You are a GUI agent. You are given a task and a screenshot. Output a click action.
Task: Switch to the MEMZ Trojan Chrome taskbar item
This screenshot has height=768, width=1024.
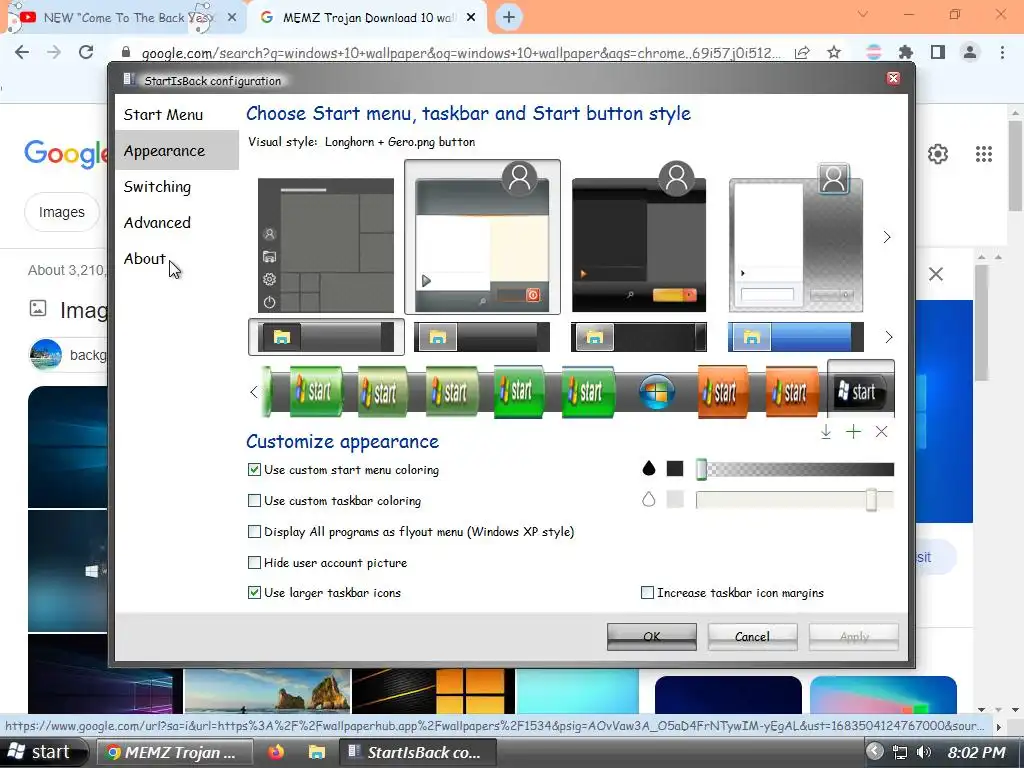tap(174, 752)
